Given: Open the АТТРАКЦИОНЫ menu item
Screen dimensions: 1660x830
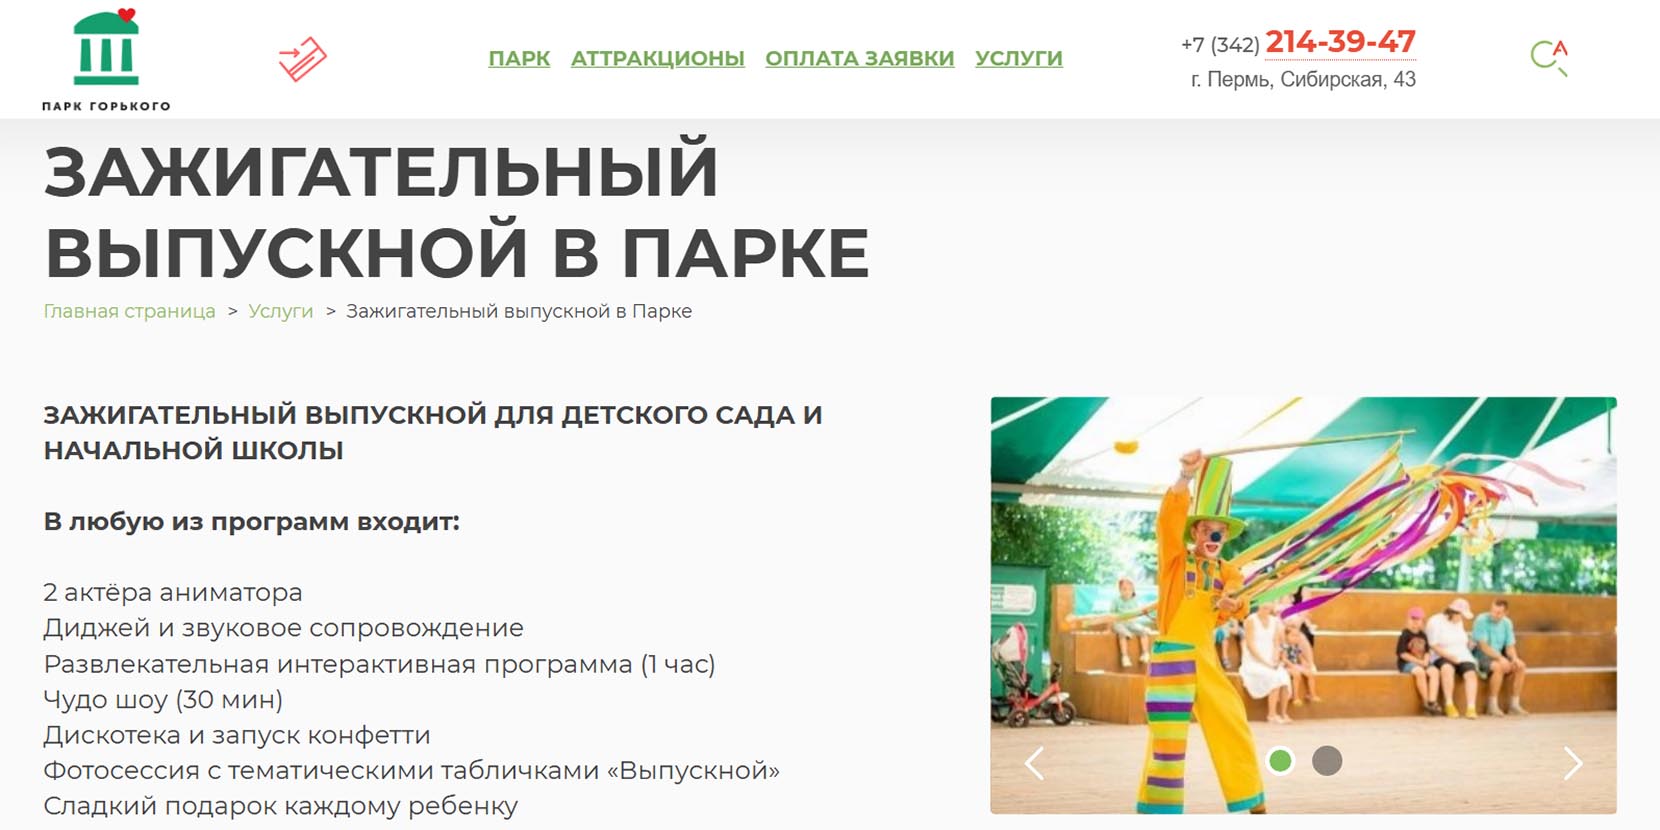Looking at the screenshot, I should 658,59.
